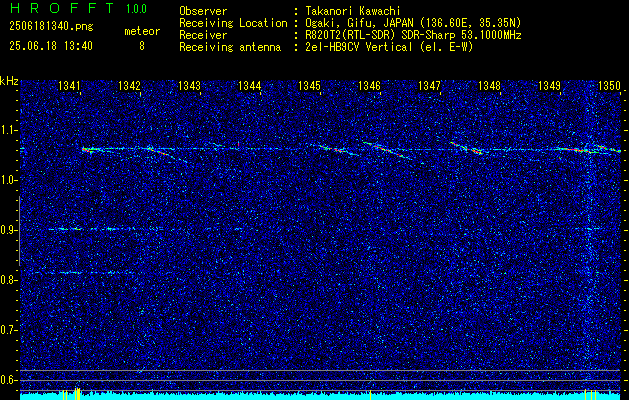
Task: Click the "Receiver" field label
Action: 203,35
